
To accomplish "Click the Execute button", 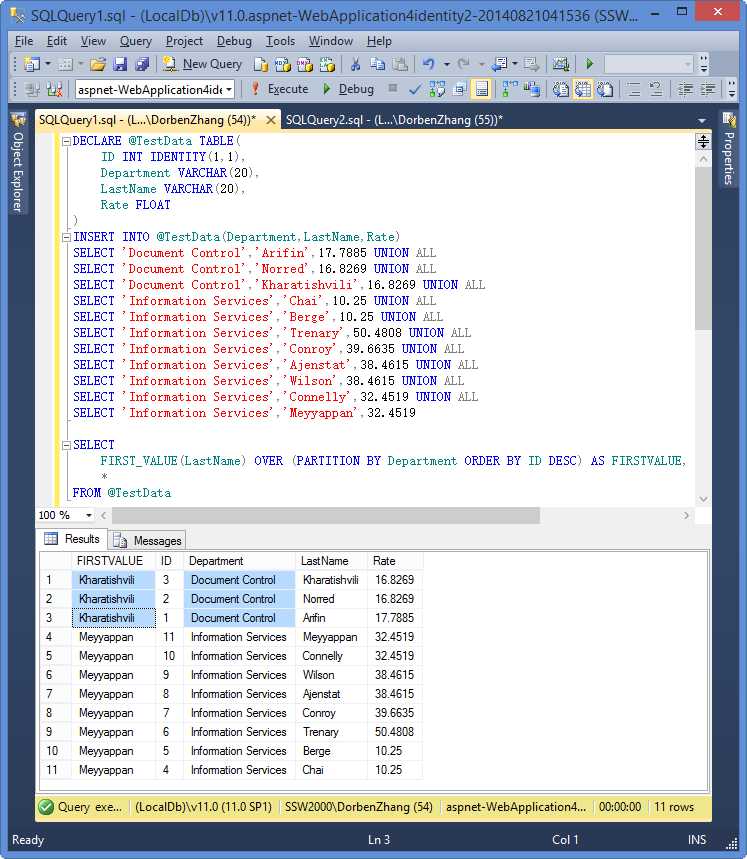I will [x=280, y=89].
